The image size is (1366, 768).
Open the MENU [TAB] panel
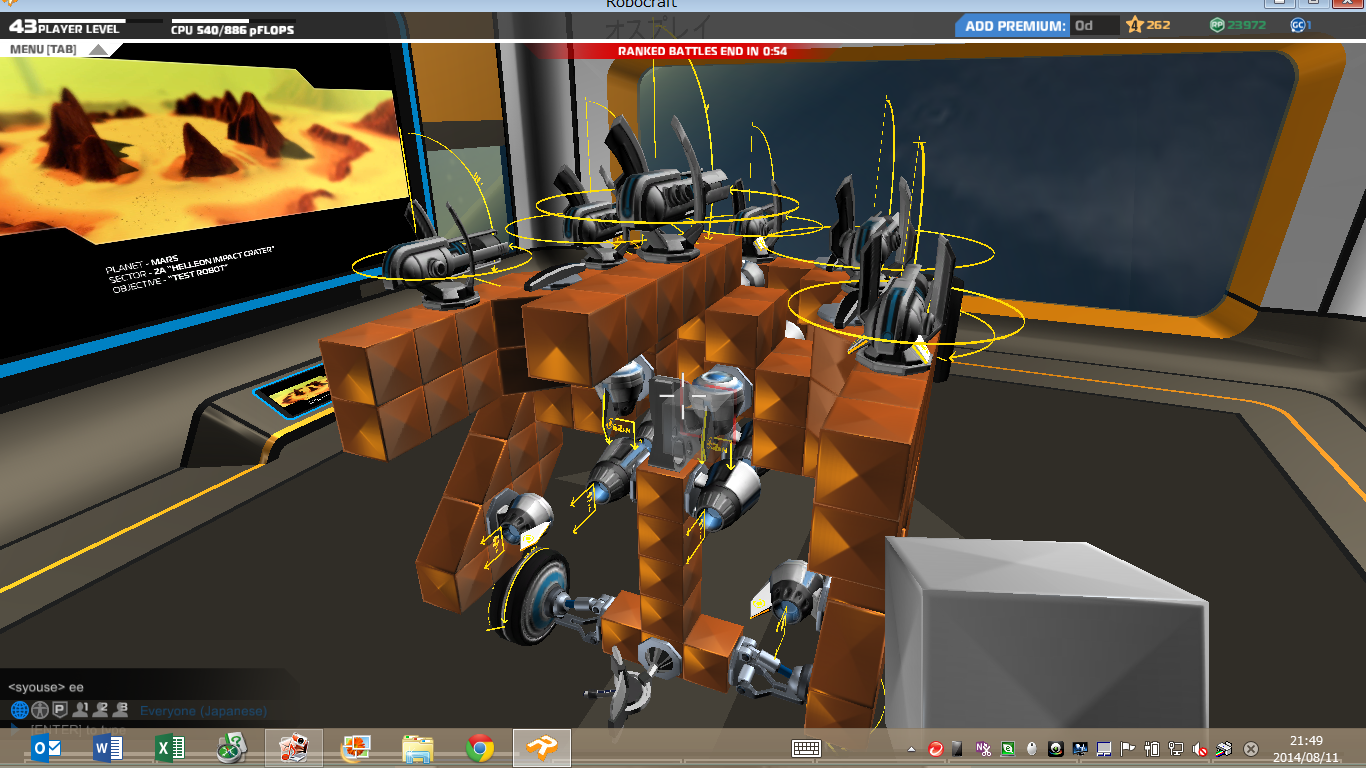tap(42, 49)
